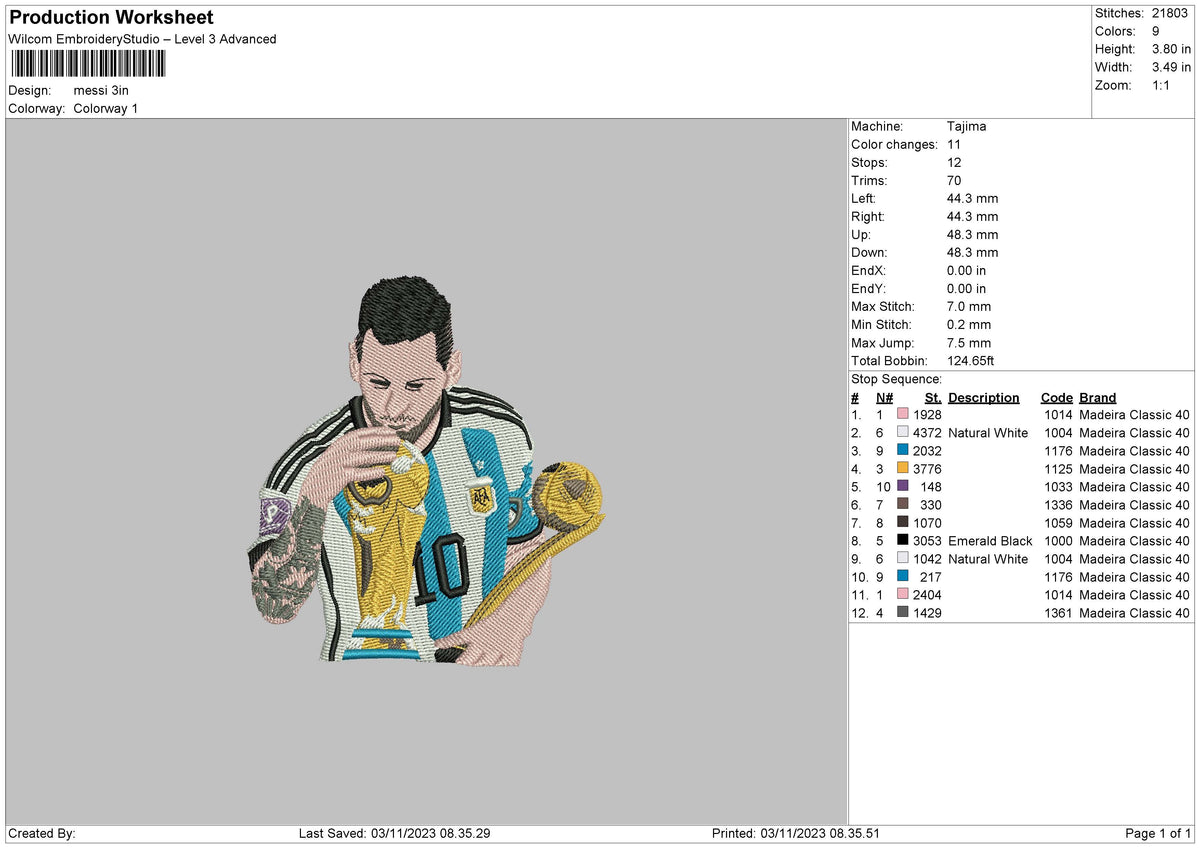This screenshot has width=1200, height=848.
Task: Select the purple swatch beside 148 stitches
Action: coord(903,487)
